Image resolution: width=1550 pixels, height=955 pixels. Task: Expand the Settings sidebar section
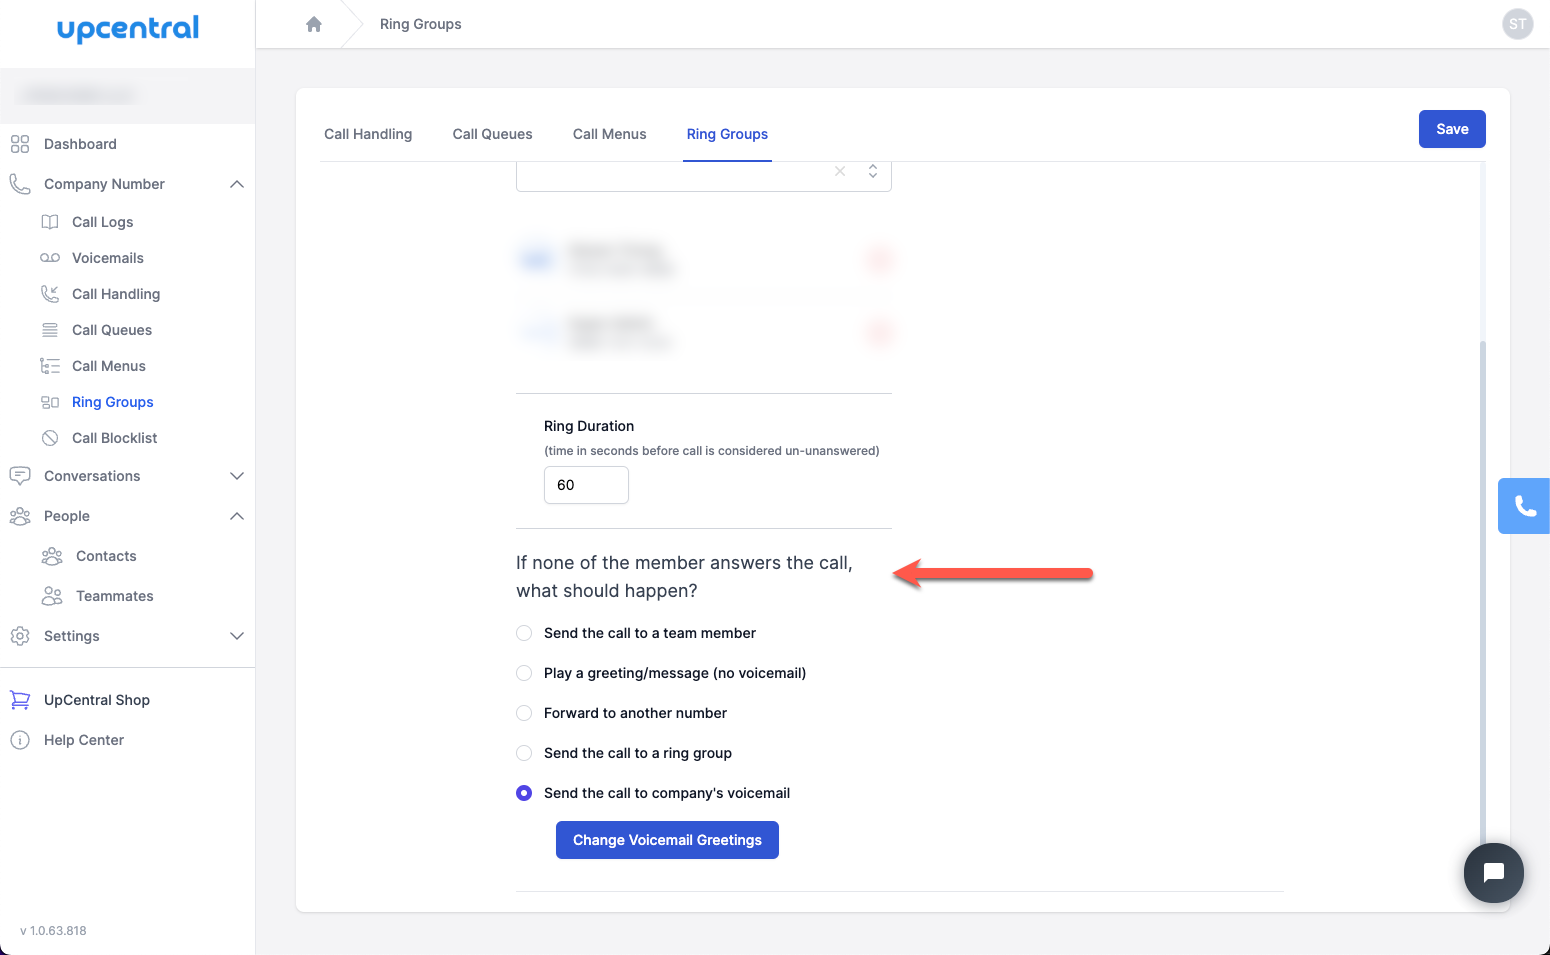coord(237,636)
